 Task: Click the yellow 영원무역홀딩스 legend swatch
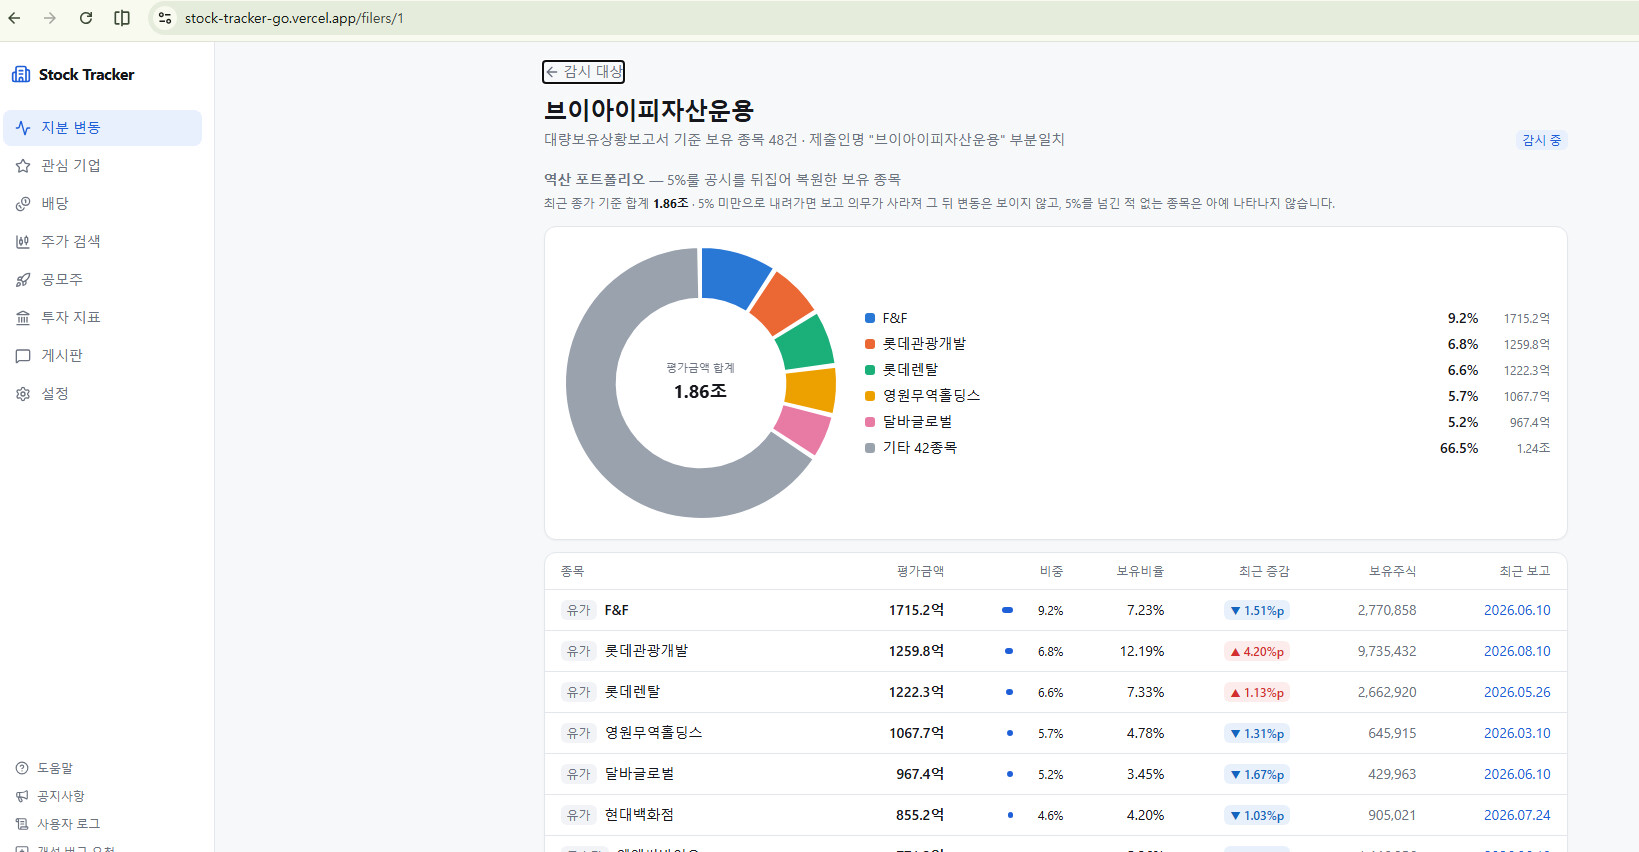point(870,396)
